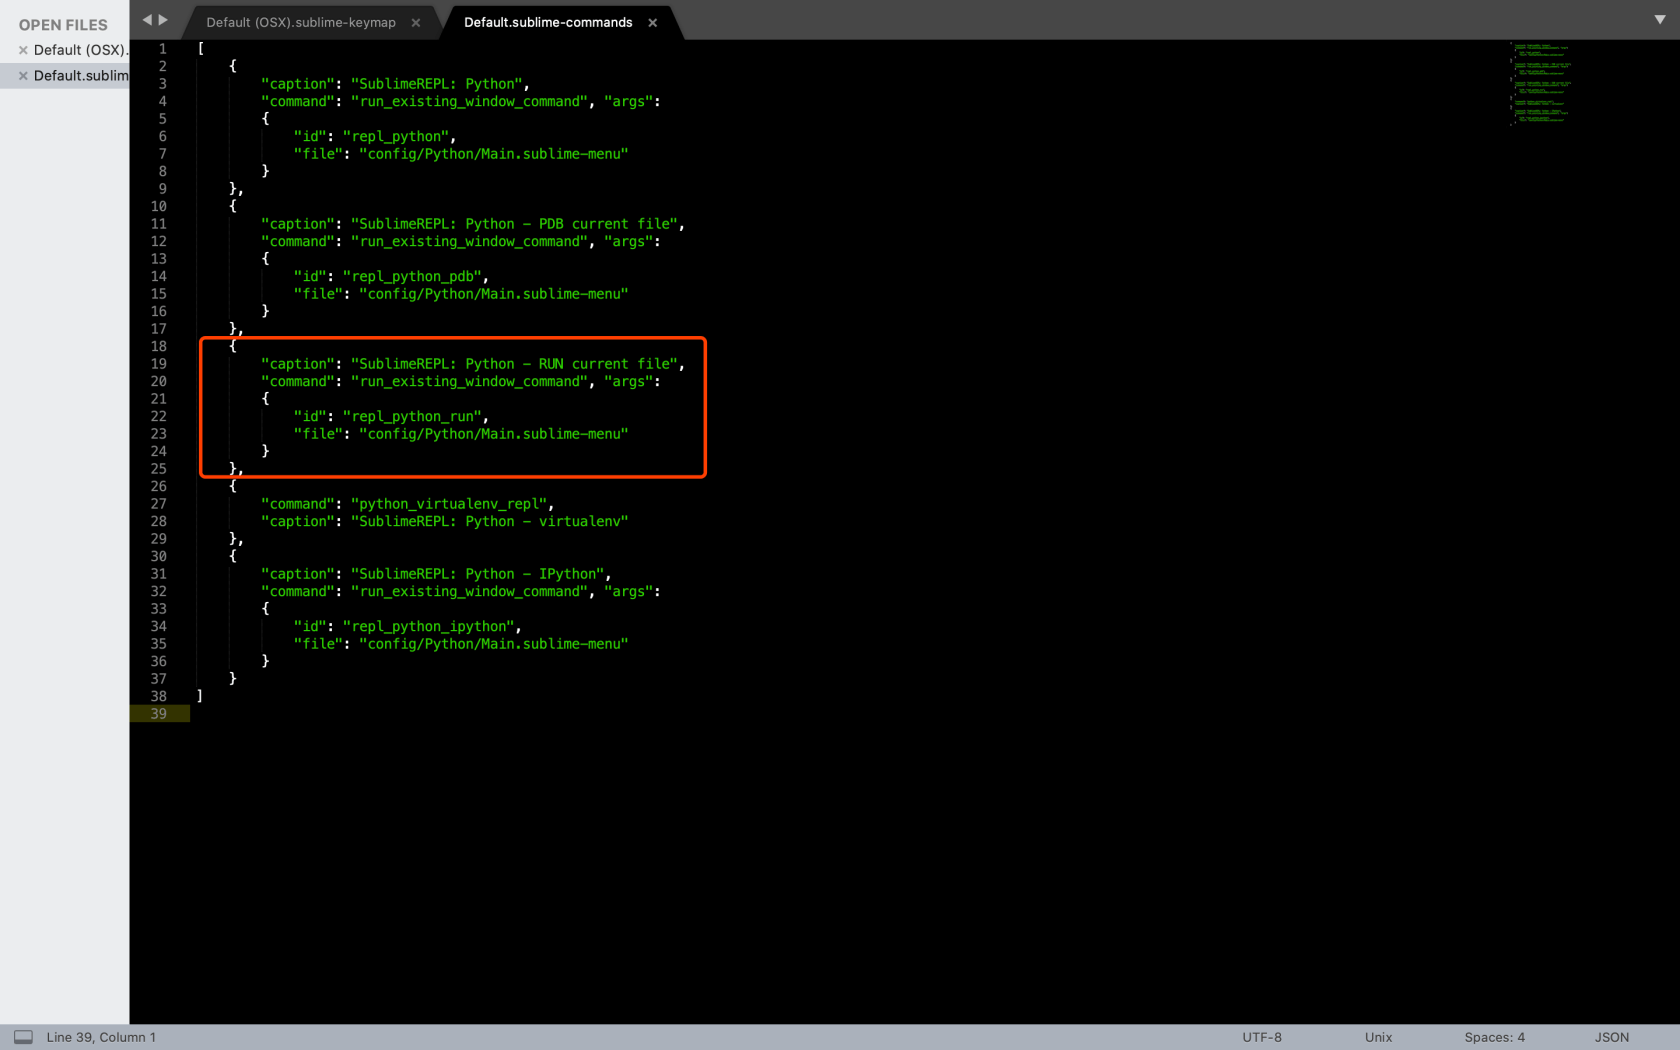
Task: Select Default.sublim file in sidebar list
Action: [80, 76]
